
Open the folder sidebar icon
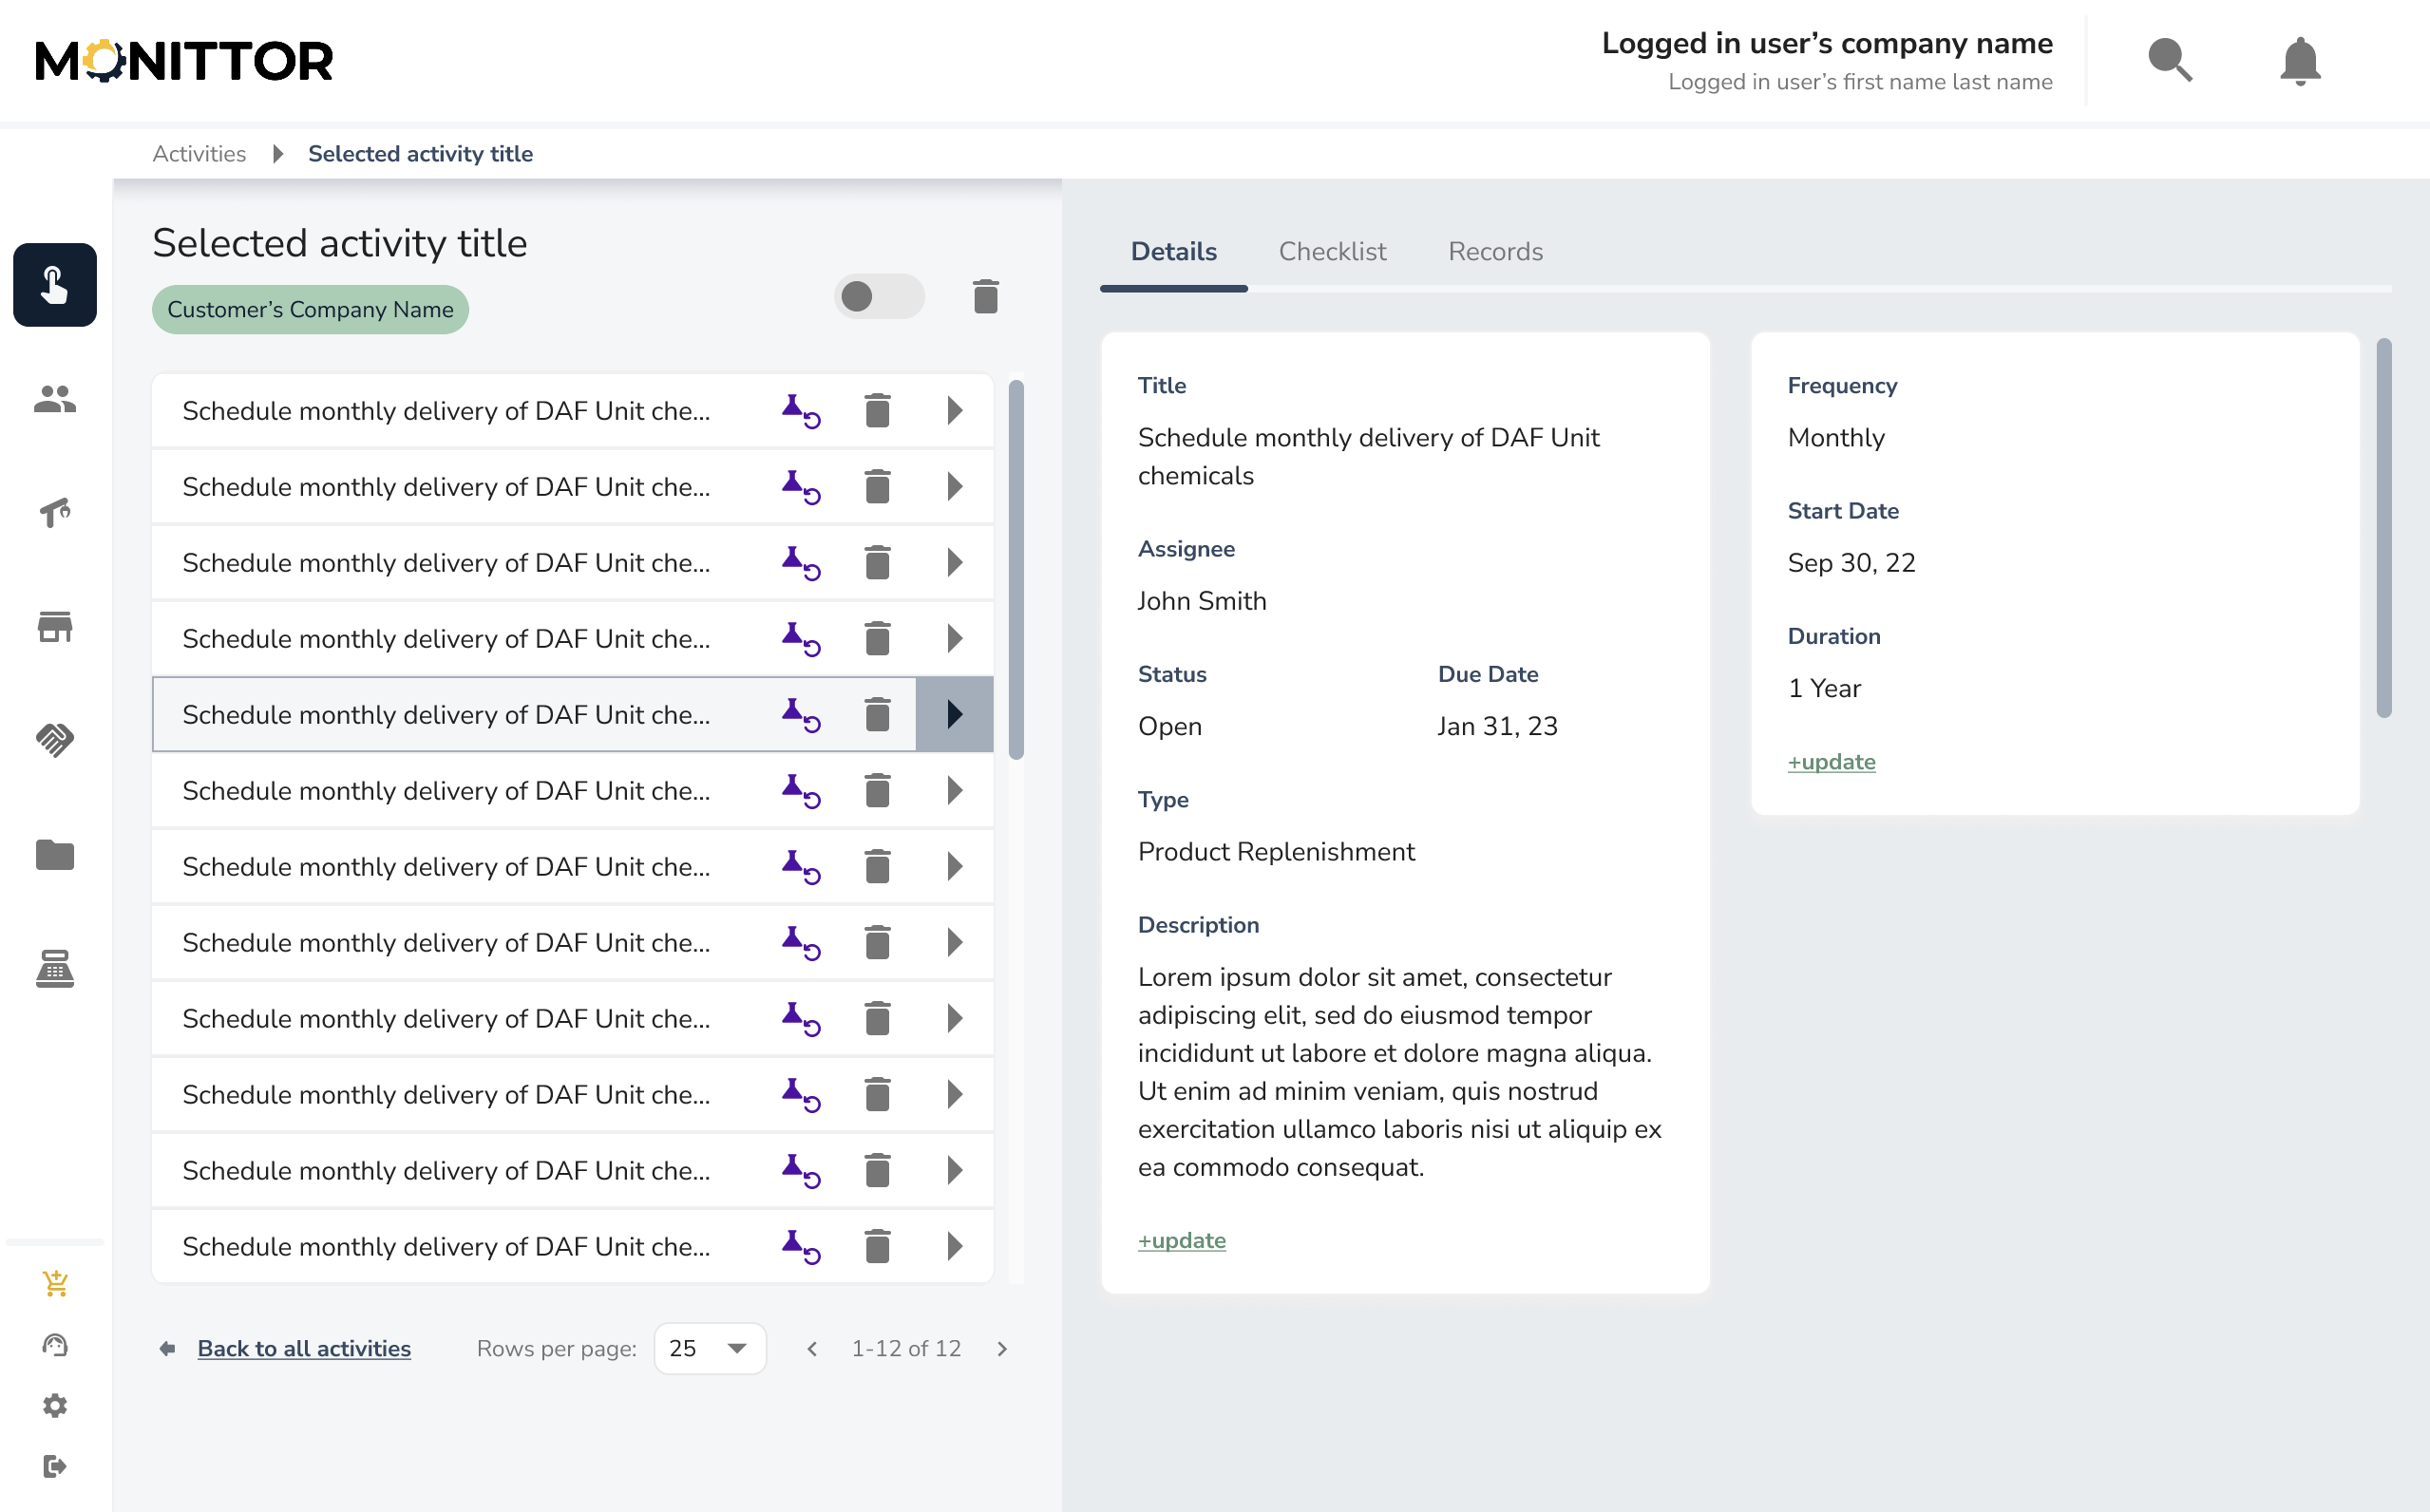[55, 855]
